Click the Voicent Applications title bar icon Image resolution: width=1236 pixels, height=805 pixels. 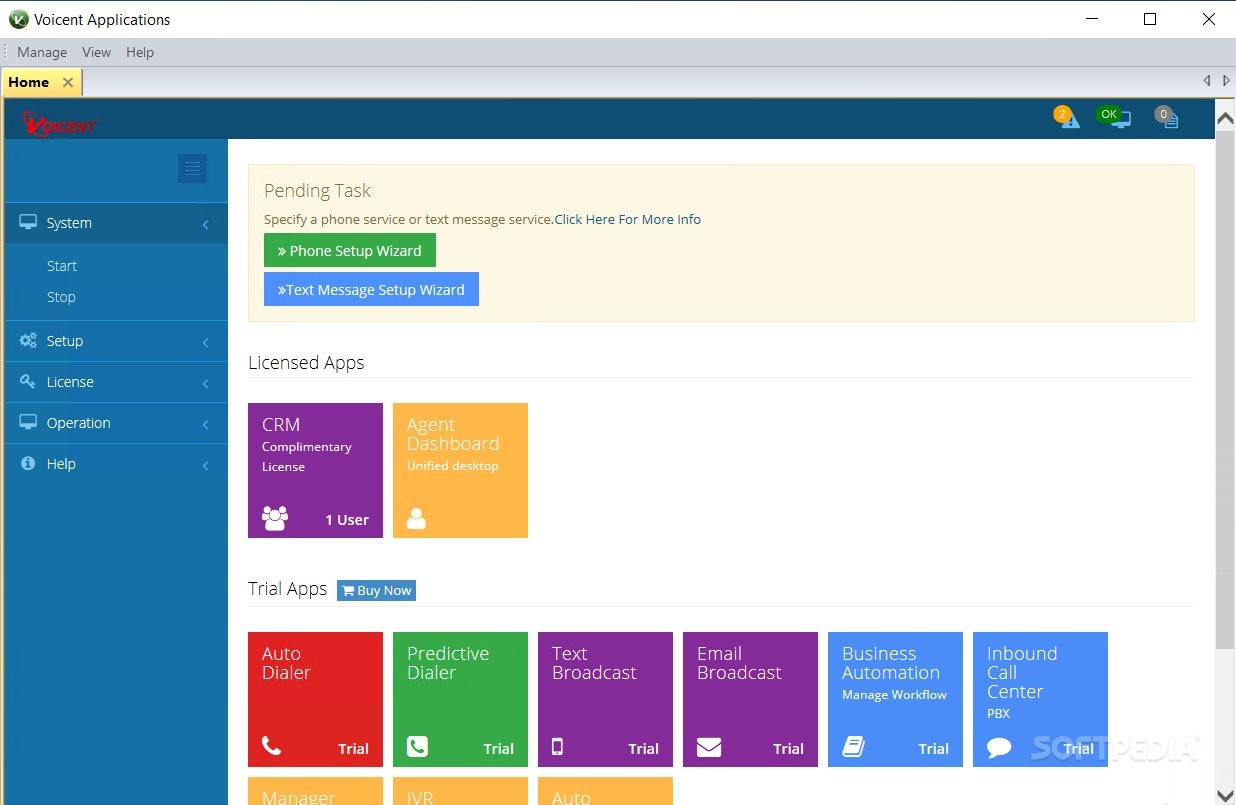[x=18, y=19]
